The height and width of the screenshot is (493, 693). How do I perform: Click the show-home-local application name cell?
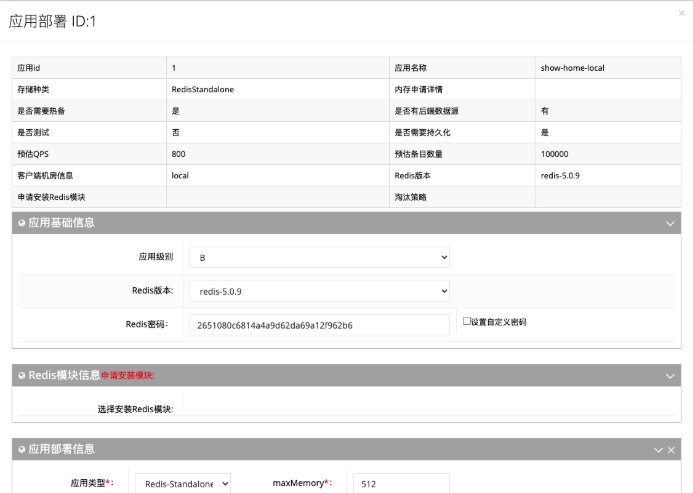pyautogui.click(x=572, y=68)
